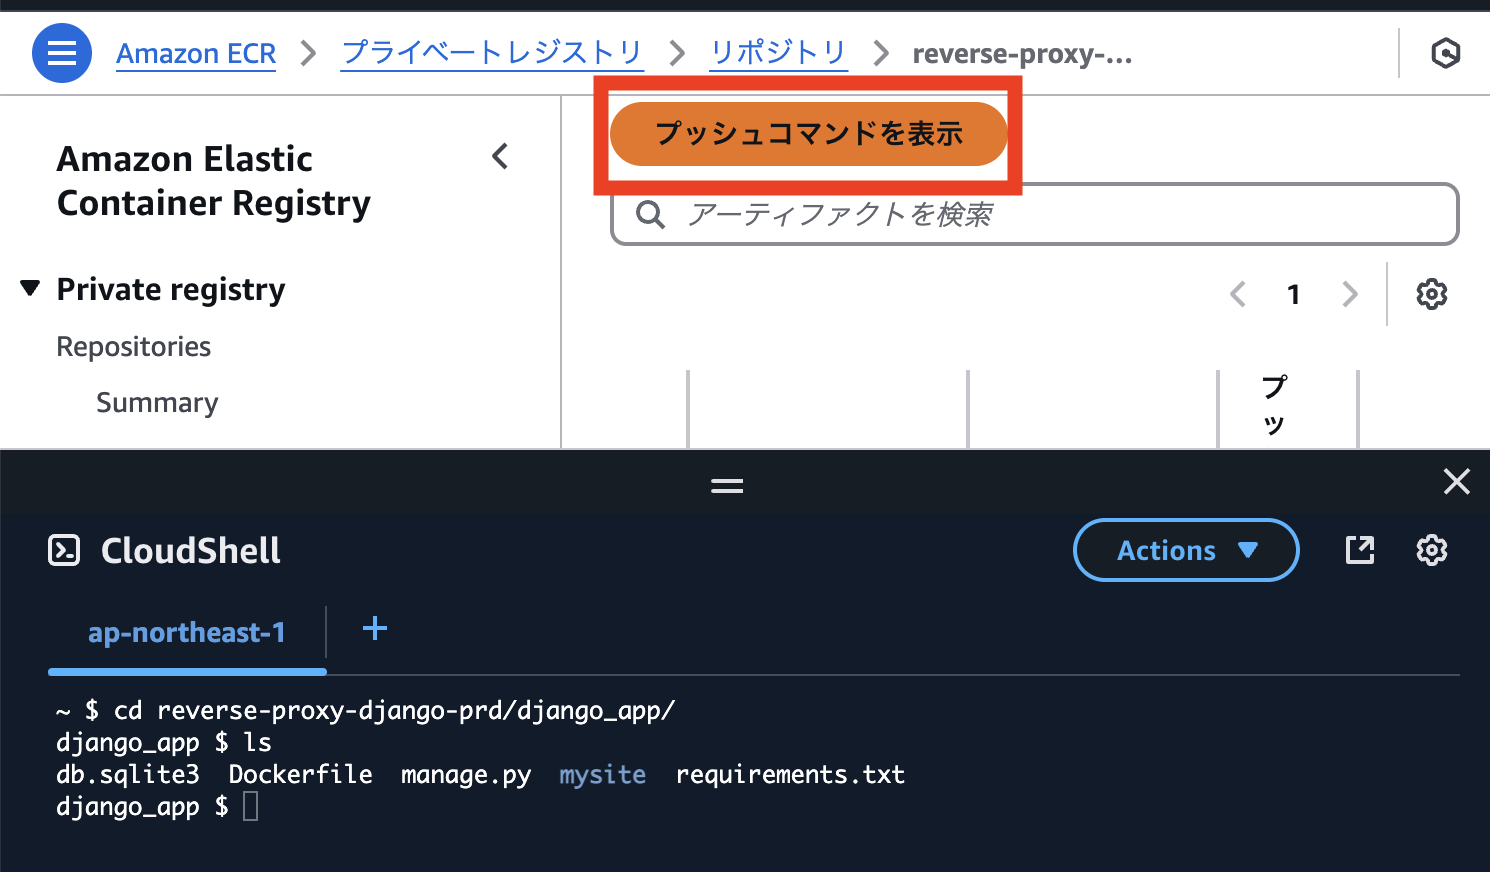This screenshot has width=1490, height=872.
Task: Collapse the Private registry section
Action: [29, 288]
